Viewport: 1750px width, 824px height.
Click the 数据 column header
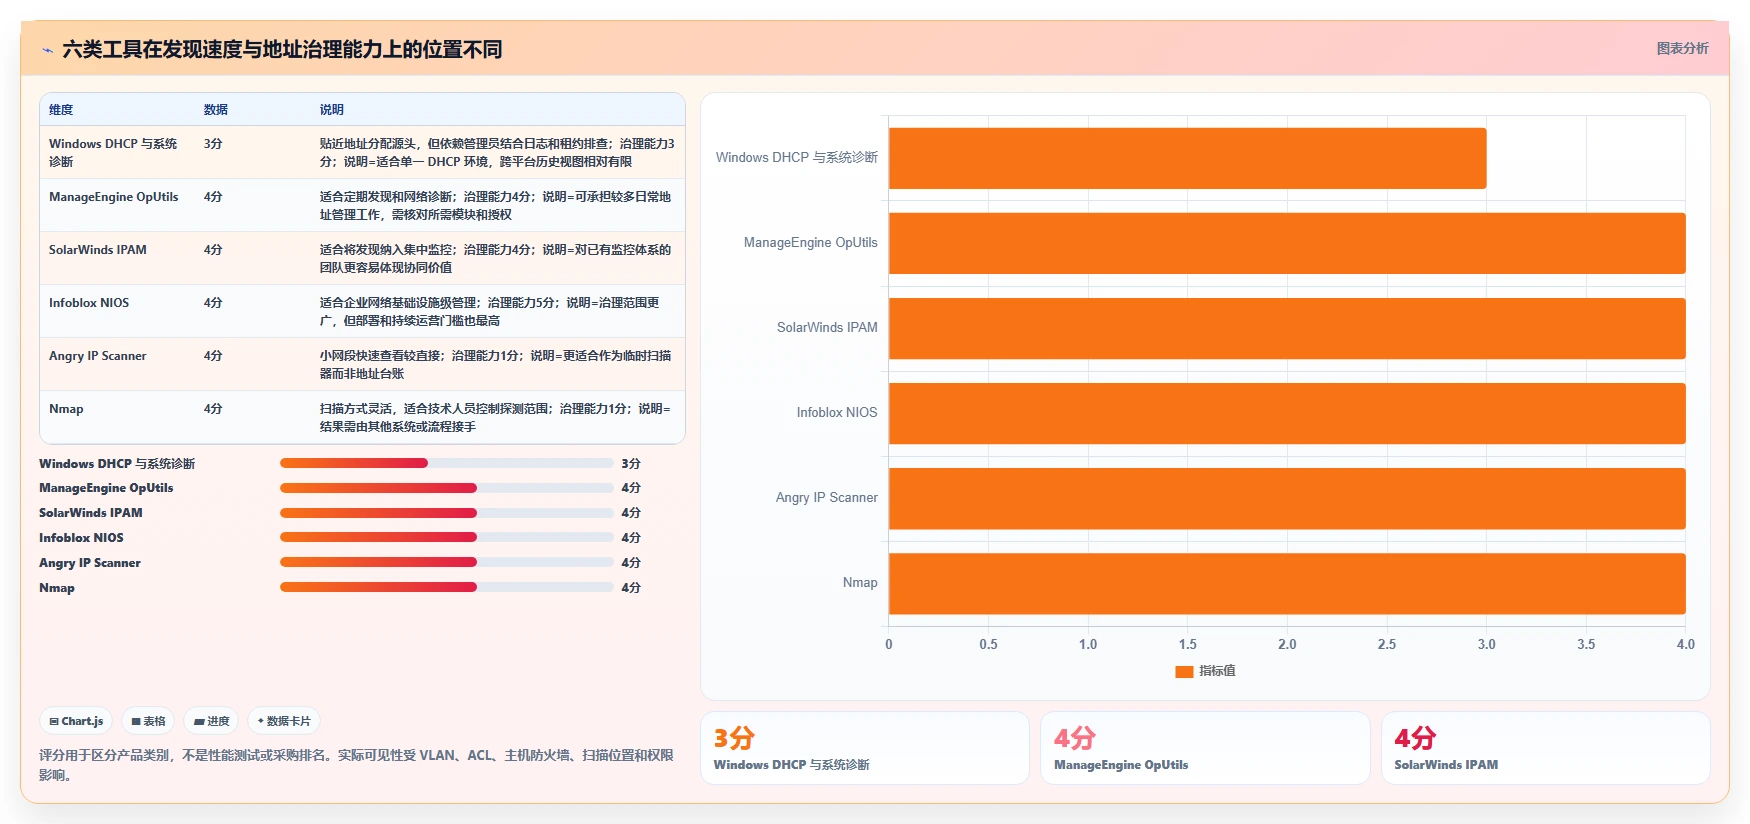tap(216, 110)
